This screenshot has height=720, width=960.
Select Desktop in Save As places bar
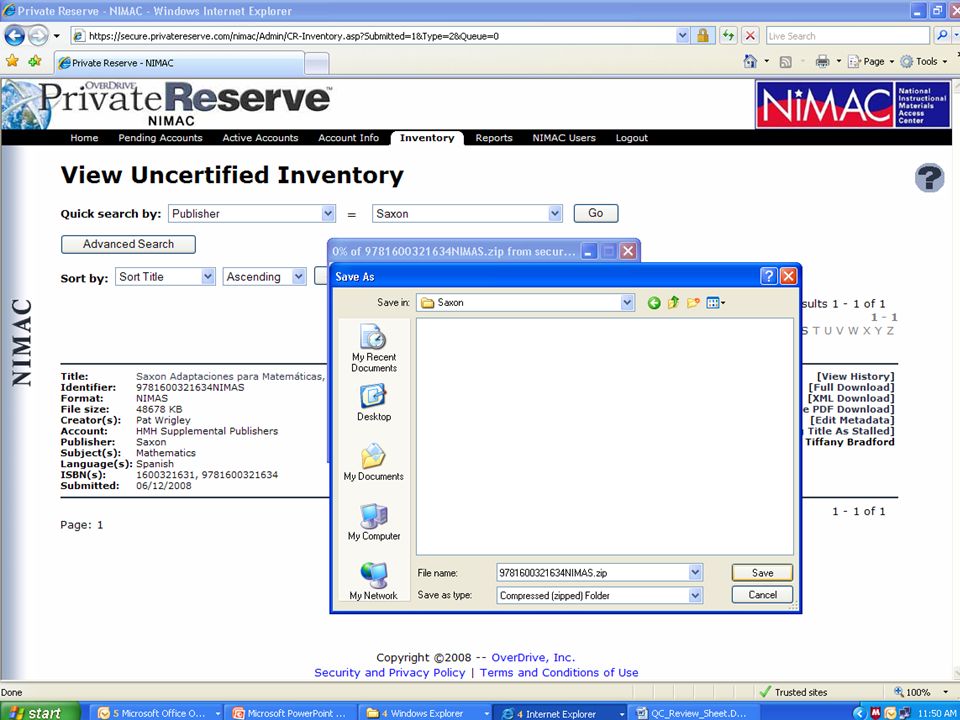pos(373,402)
